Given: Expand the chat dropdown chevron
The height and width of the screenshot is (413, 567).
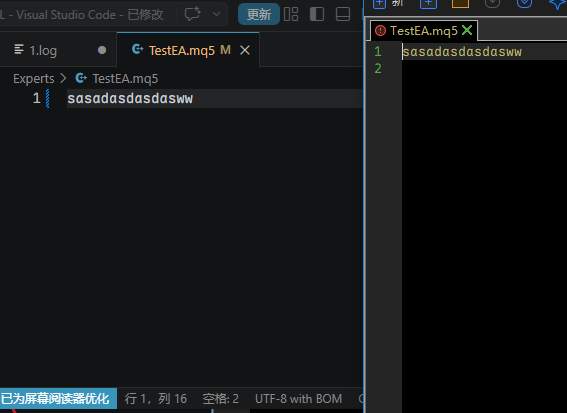Looking at the screenshot, I should [x=216, y=14].
